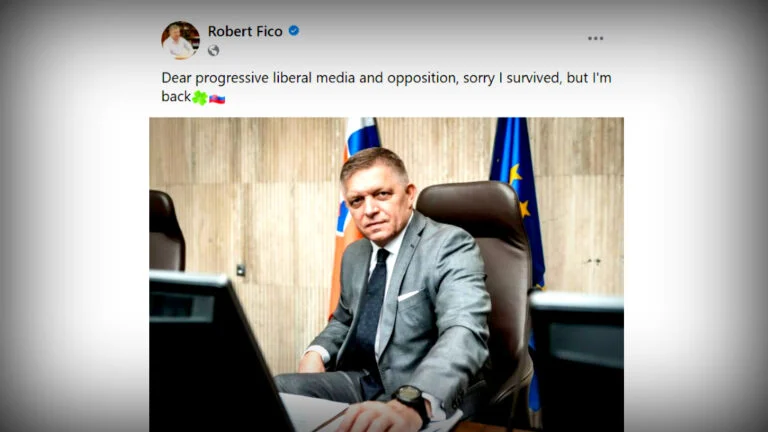Click the wall switch on wooden panel
Image resolution: width=768 pixels, height=432 pixels.
(x=240, y=270)
